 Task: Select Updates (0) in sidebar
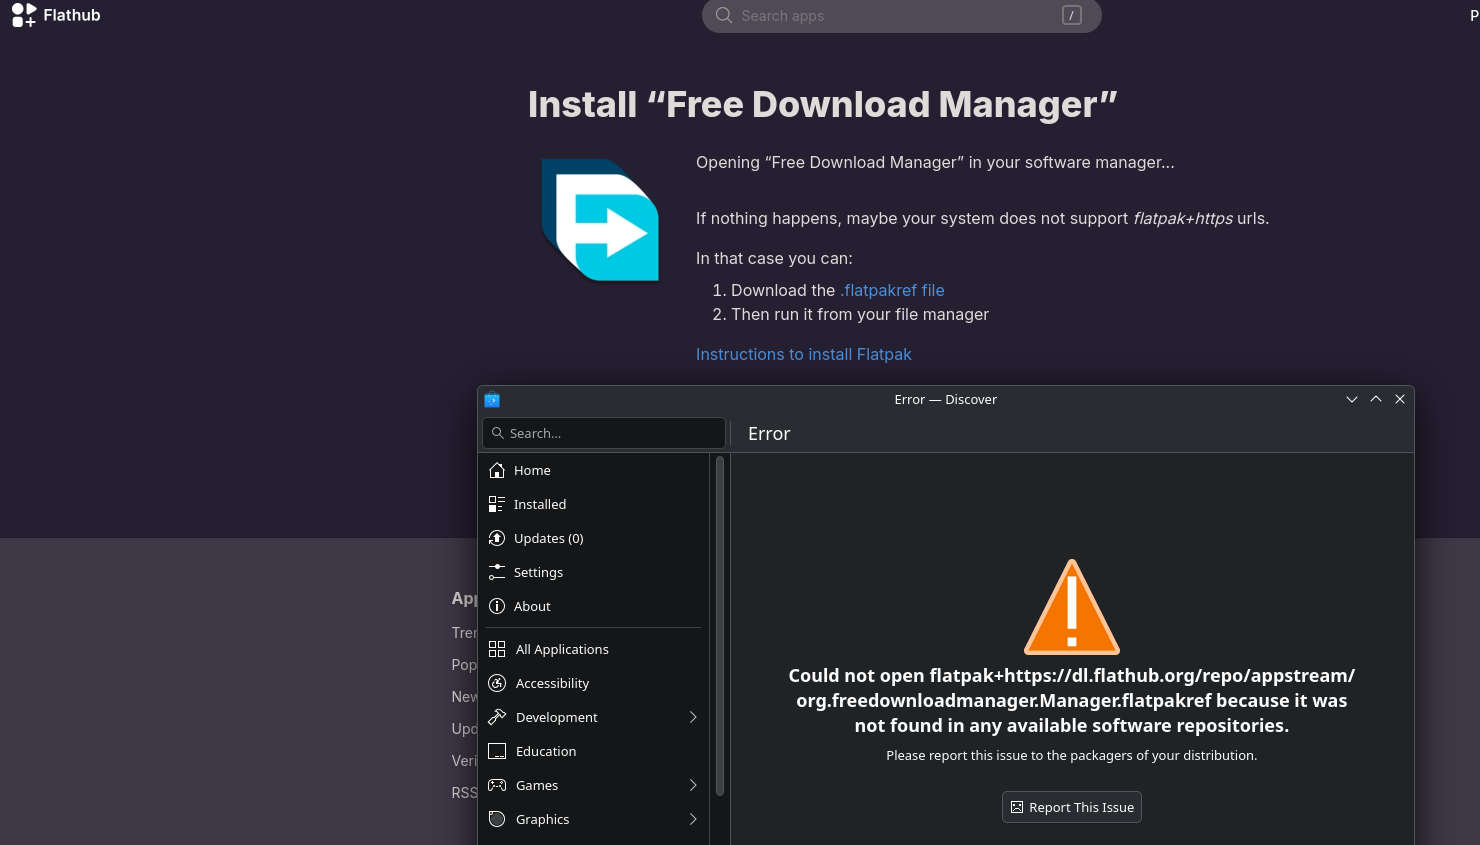click(x=548, y=538)
